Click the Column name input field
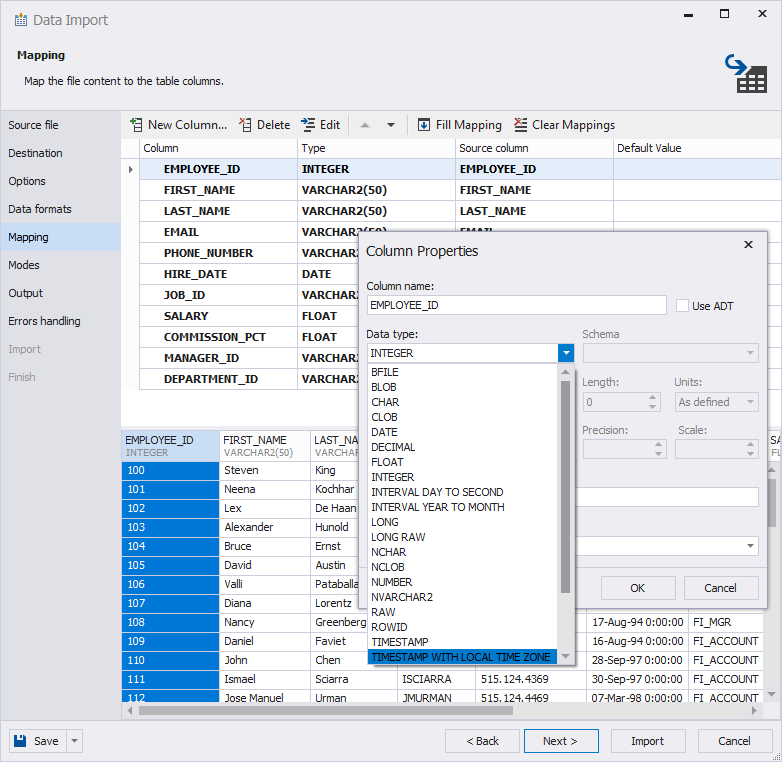 517,305
